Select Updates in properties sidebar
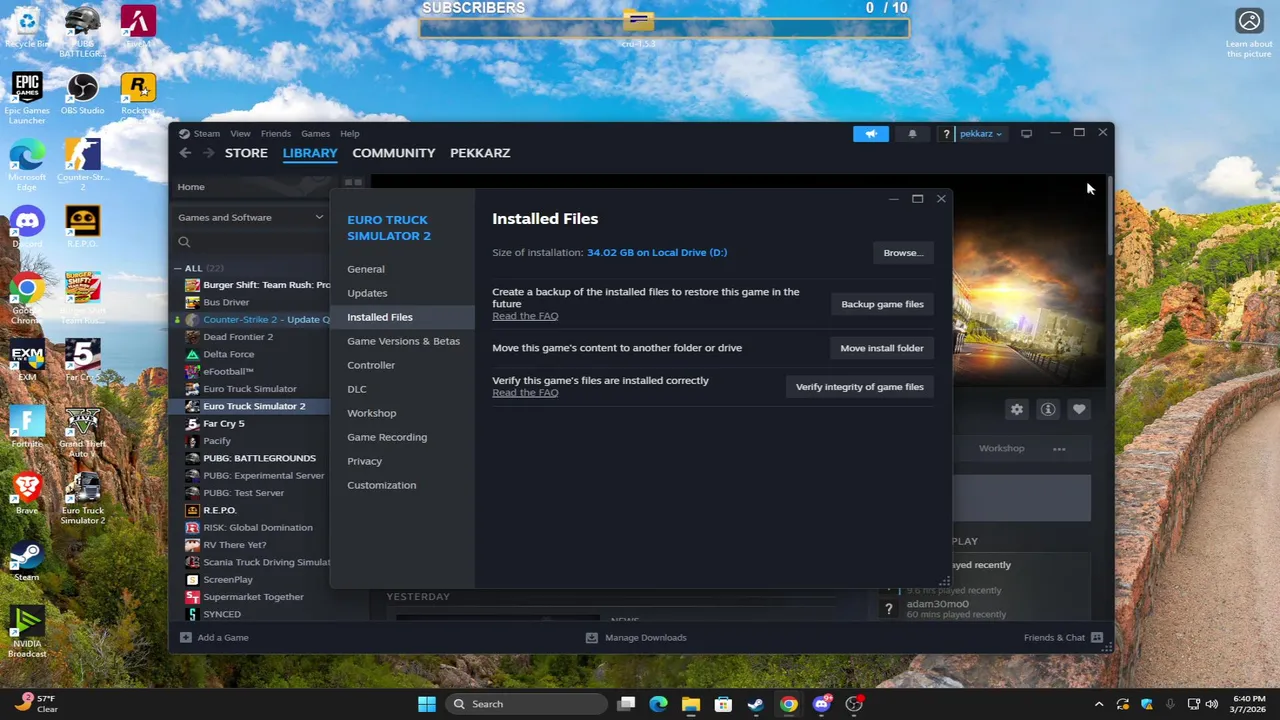 [367, 293]
